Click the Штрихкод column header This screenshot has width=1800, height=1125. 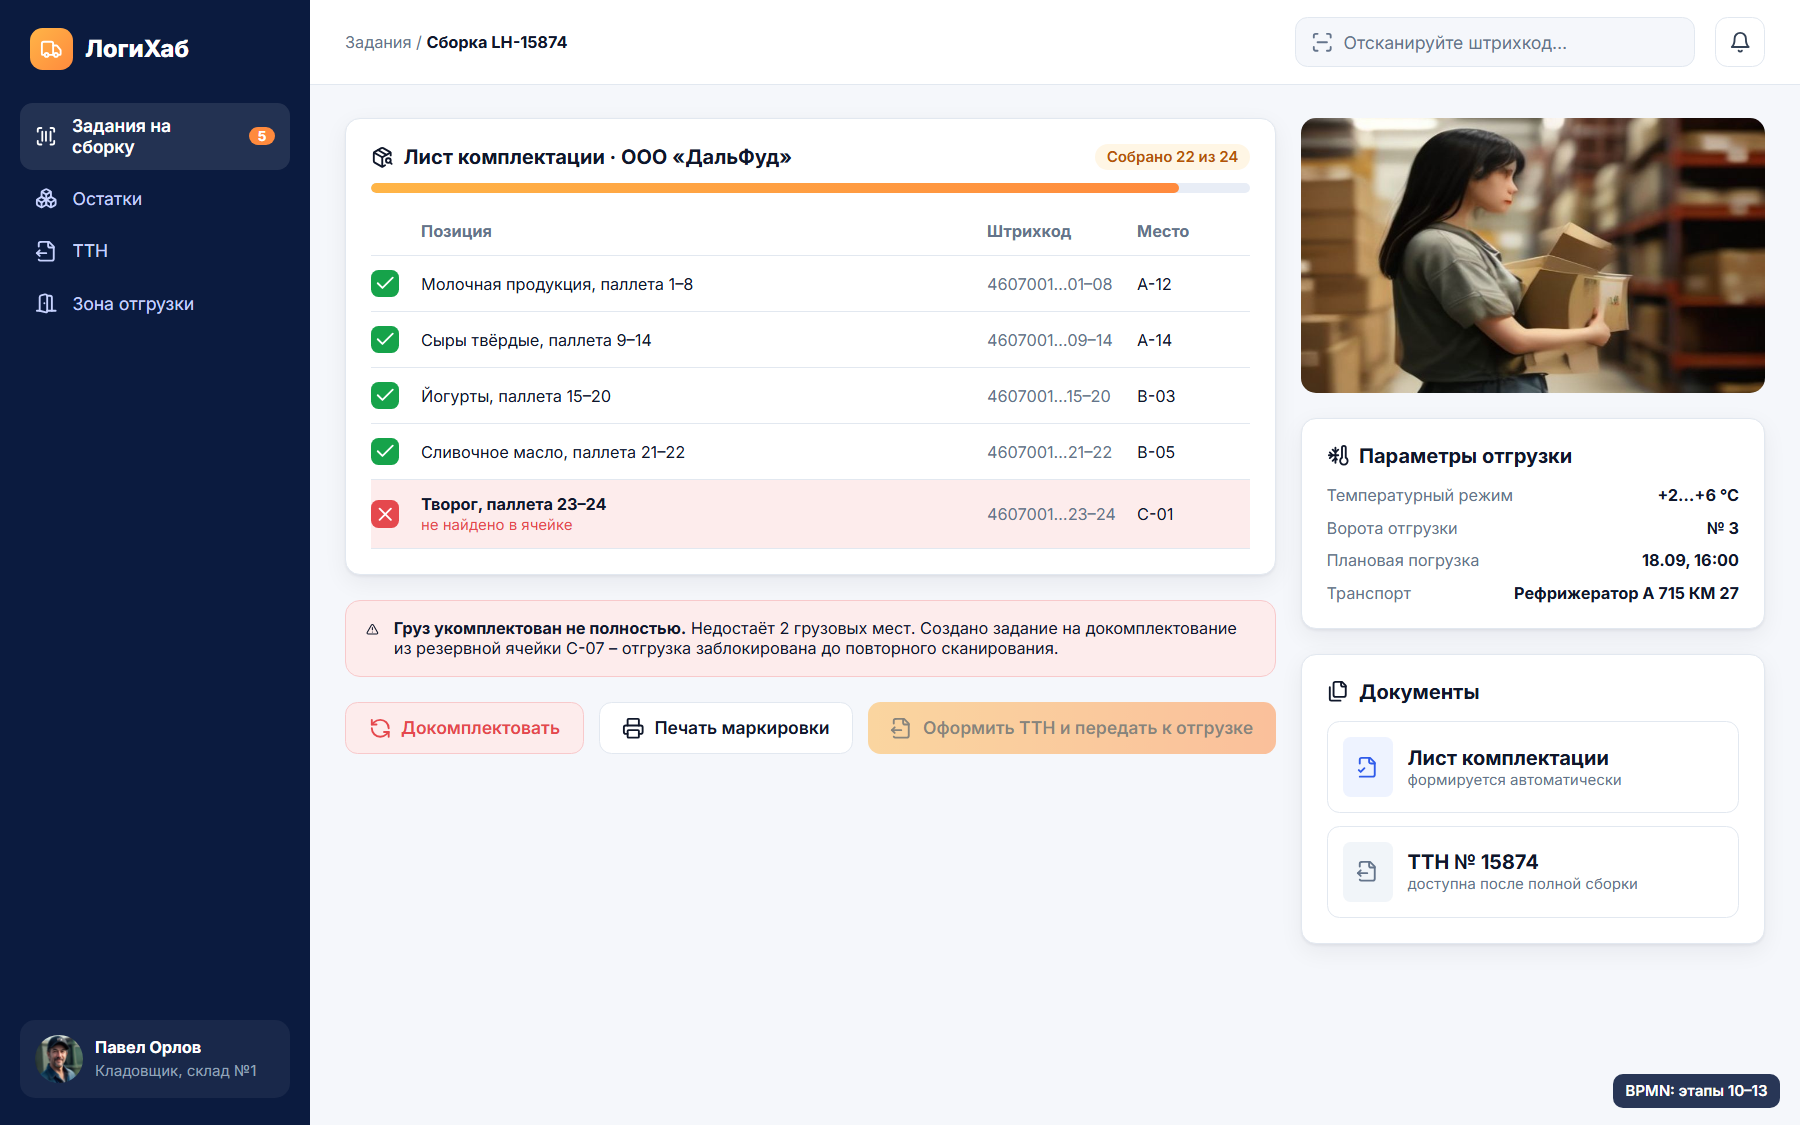[x=1029, y=231]
